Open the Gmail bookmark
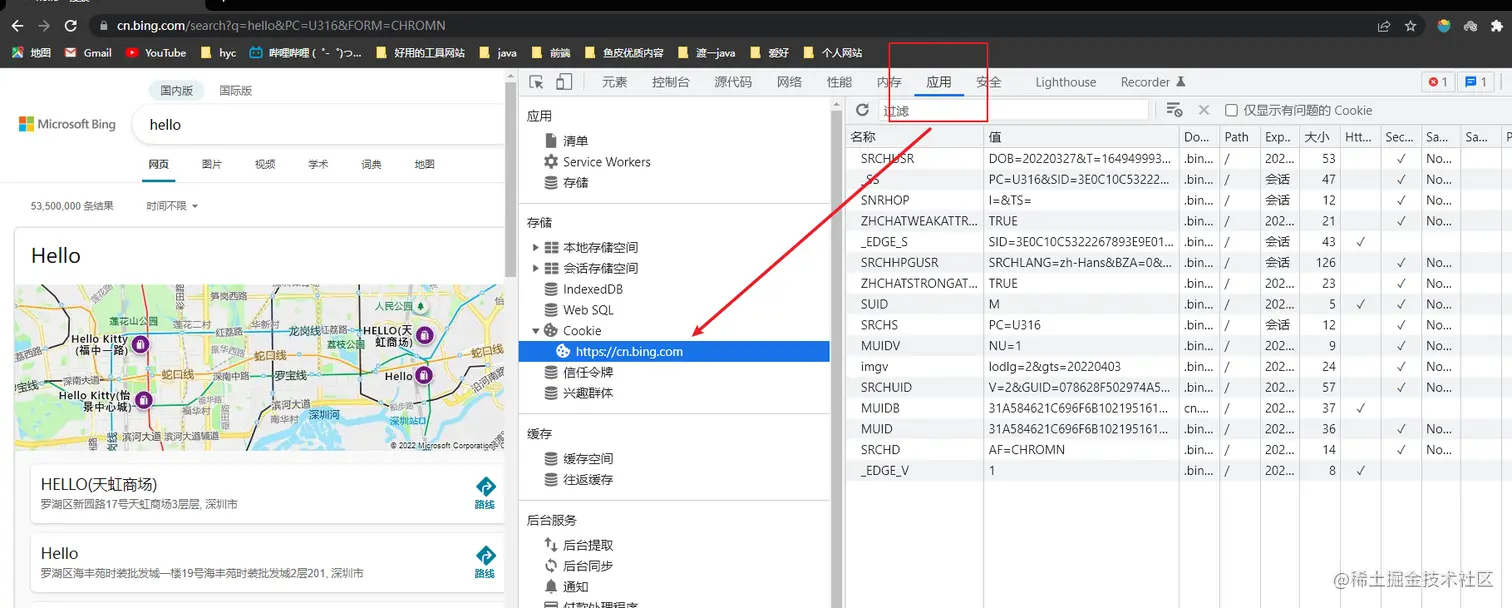This screenshot has height=608, width=1512. coord(88,52)
